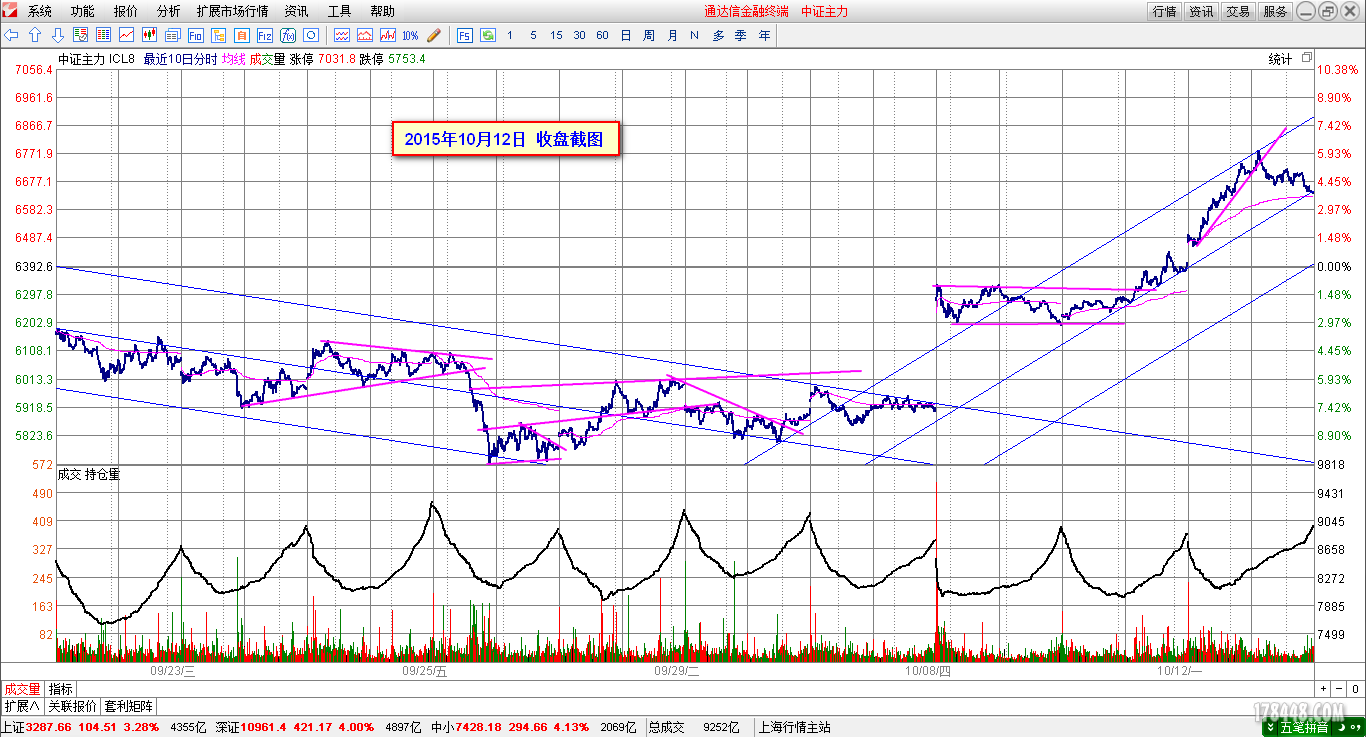Click the circle-in-square toolbar icon

pos(310,35)
